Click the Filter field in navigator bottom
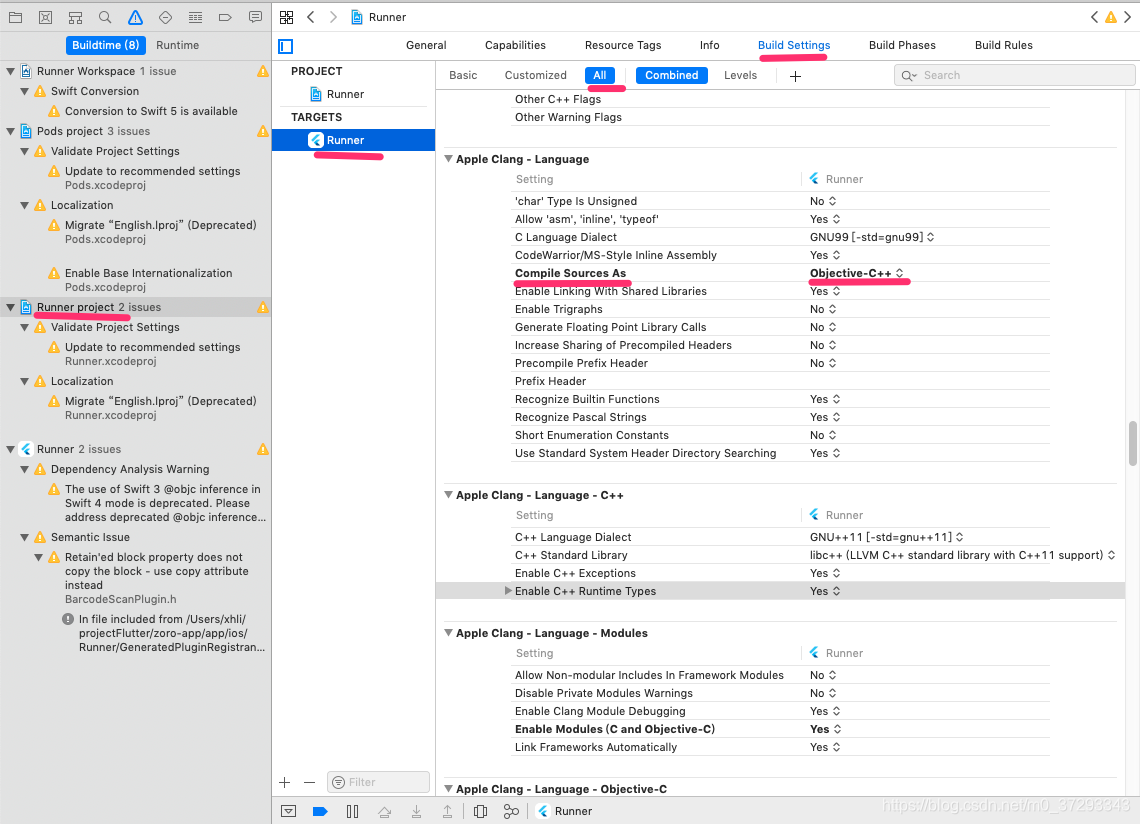This screenshot has width=1140, height=824. pos(378,781)
